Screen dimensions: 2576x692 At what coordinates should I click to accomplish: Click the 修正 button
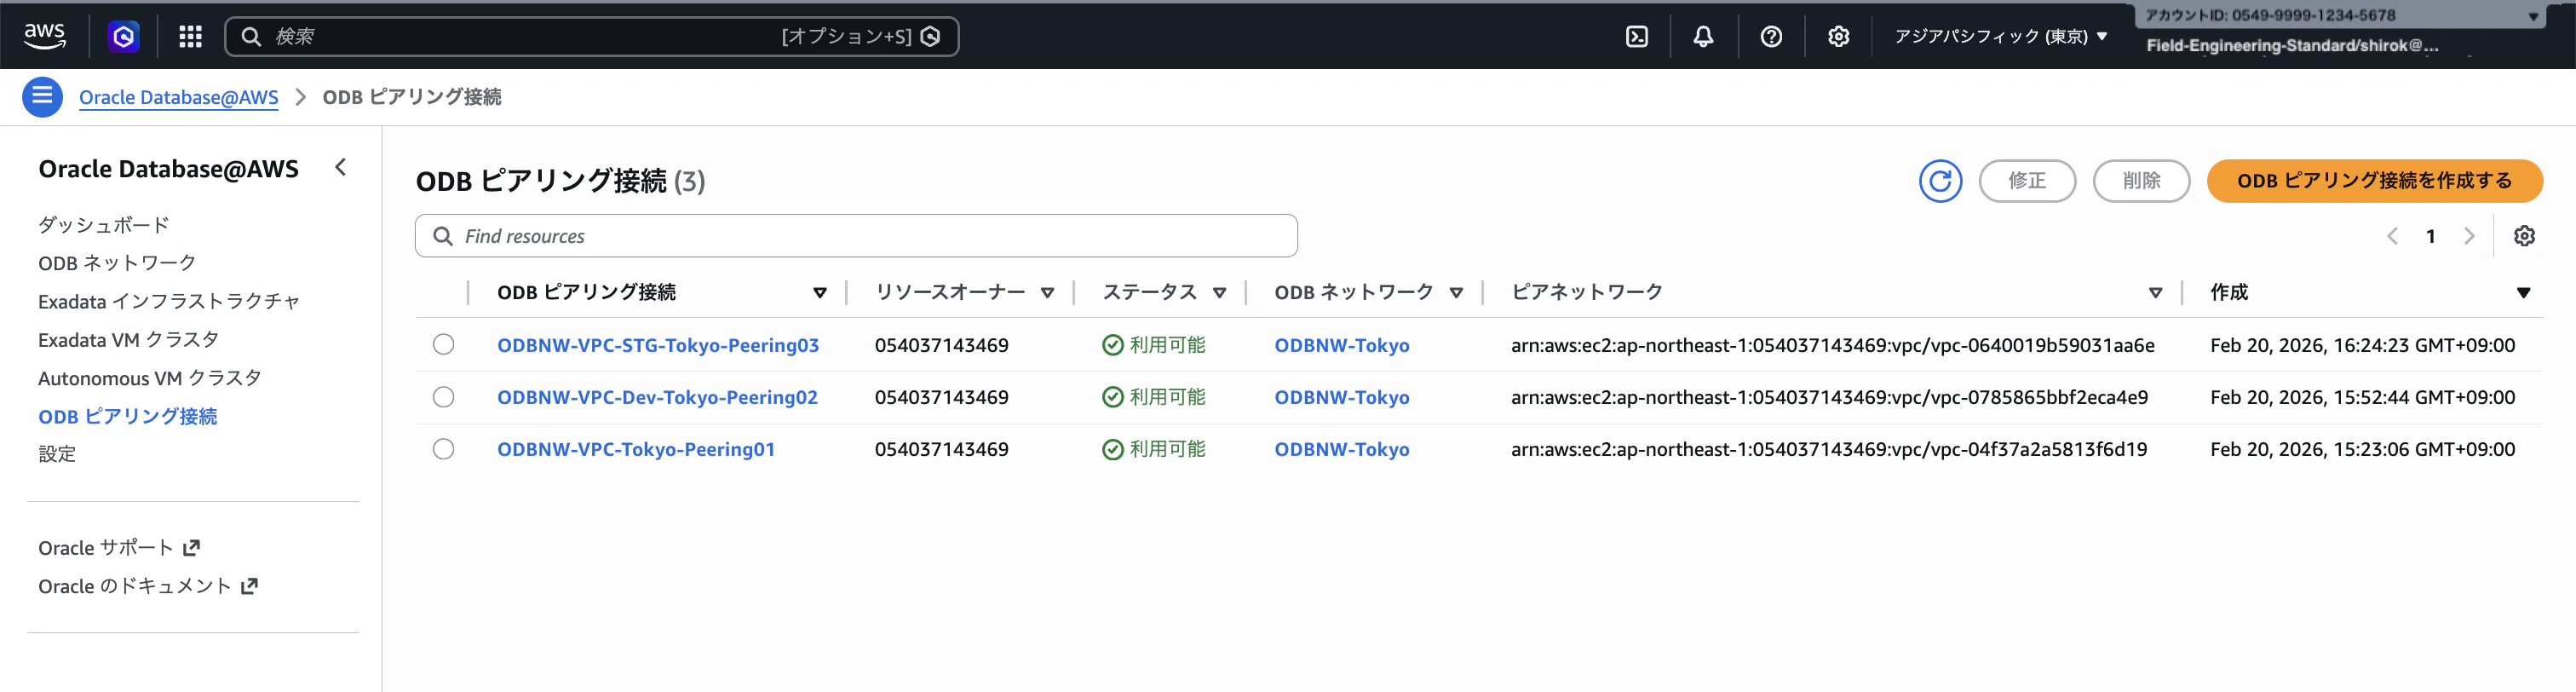pos(2027,181)
